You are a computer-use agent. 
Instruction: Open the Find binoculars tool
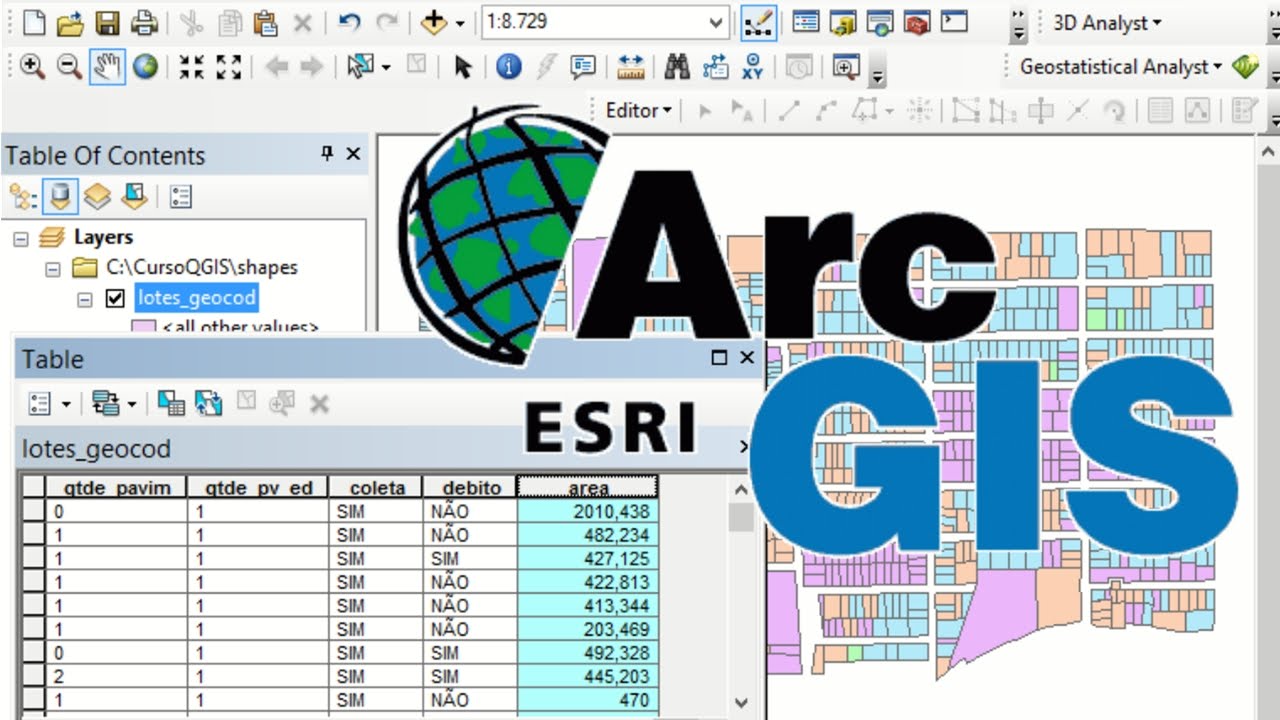pos(677,67)
